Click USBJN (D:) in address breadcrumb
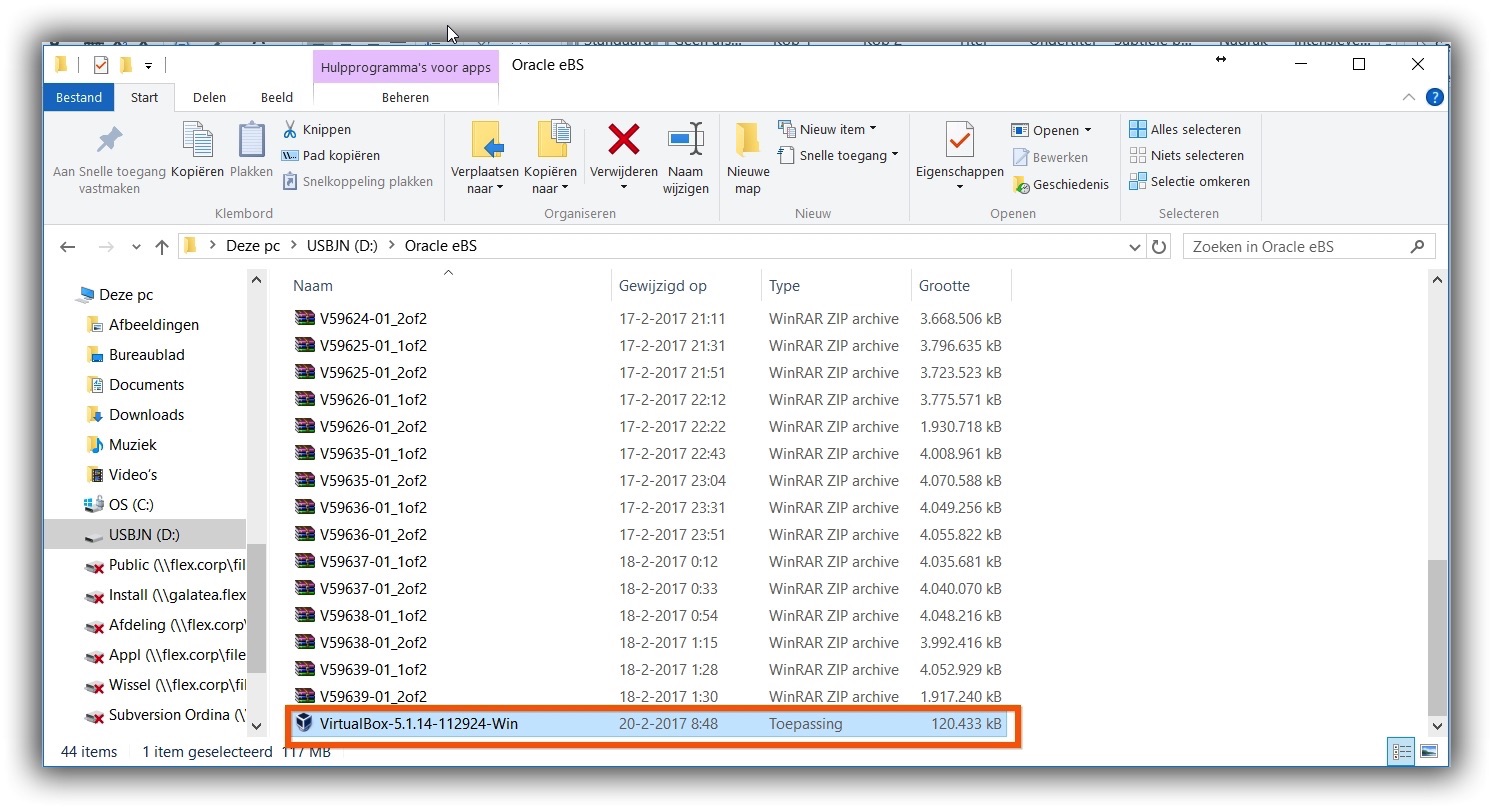This screenshot has height=809, width=1493. [343, 246]
